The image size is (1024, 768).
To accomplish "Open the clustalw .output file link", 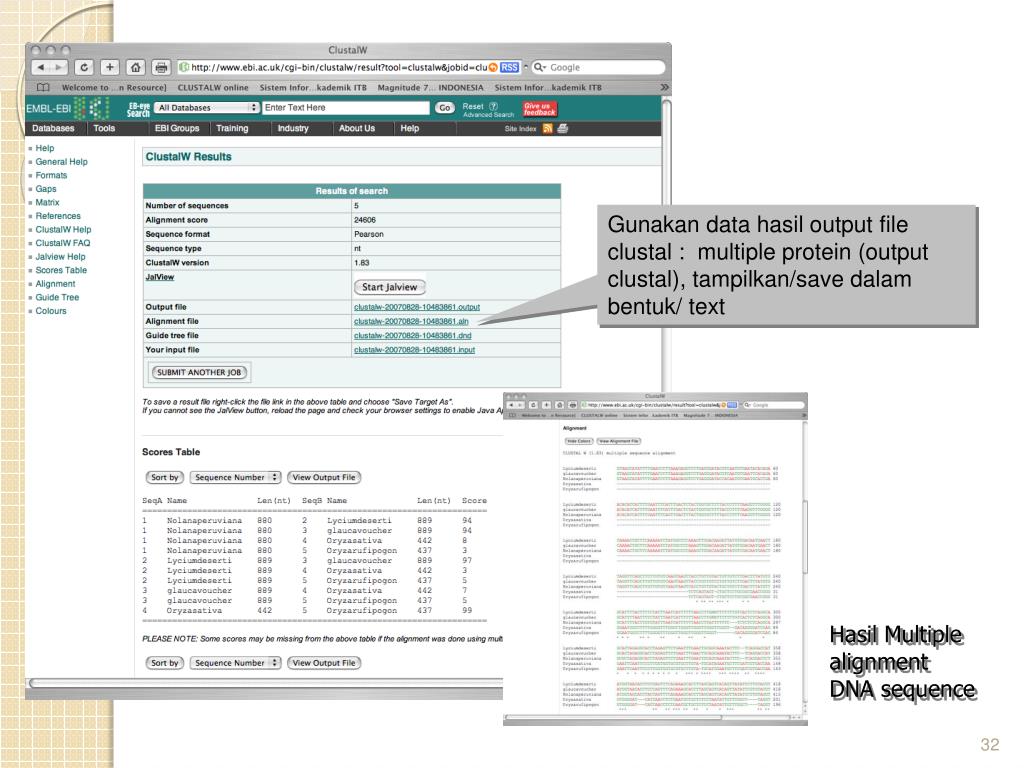I will [x=417, y=307].
